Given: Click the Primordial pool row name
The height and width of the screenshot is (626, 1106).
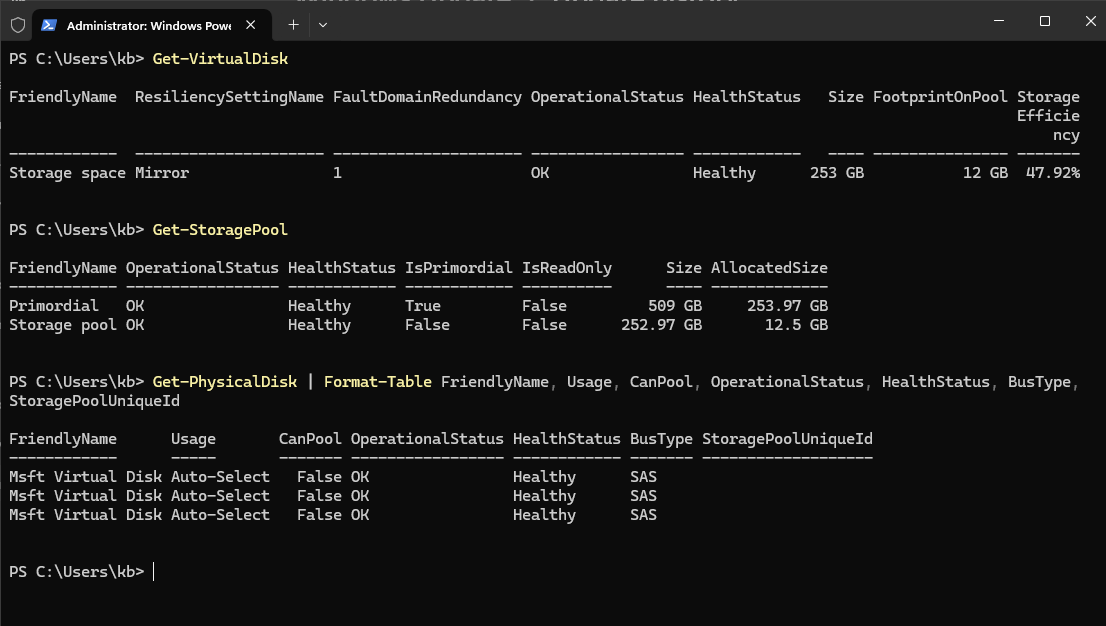Looking at the screenshot, I should point(54,306).
